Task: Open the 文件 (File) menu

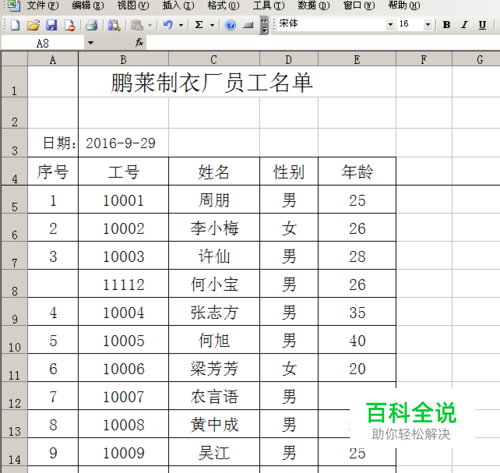Action: 42,5
